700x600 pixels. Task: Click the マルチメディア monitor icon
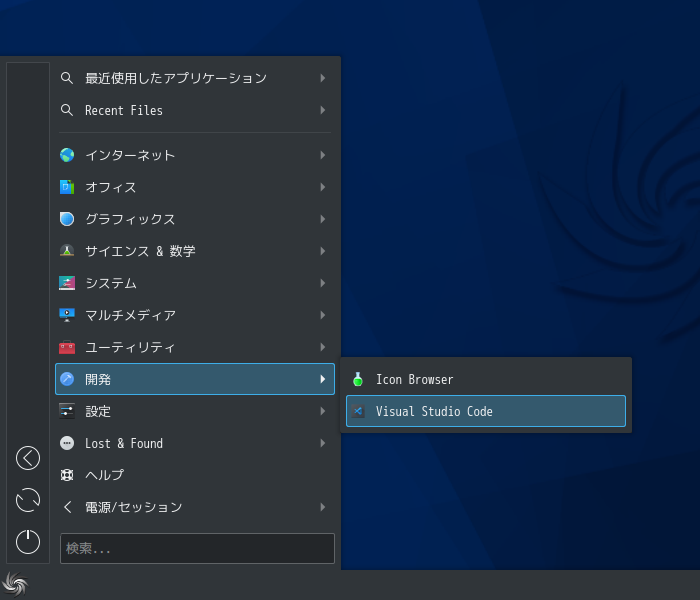point(67,315)
